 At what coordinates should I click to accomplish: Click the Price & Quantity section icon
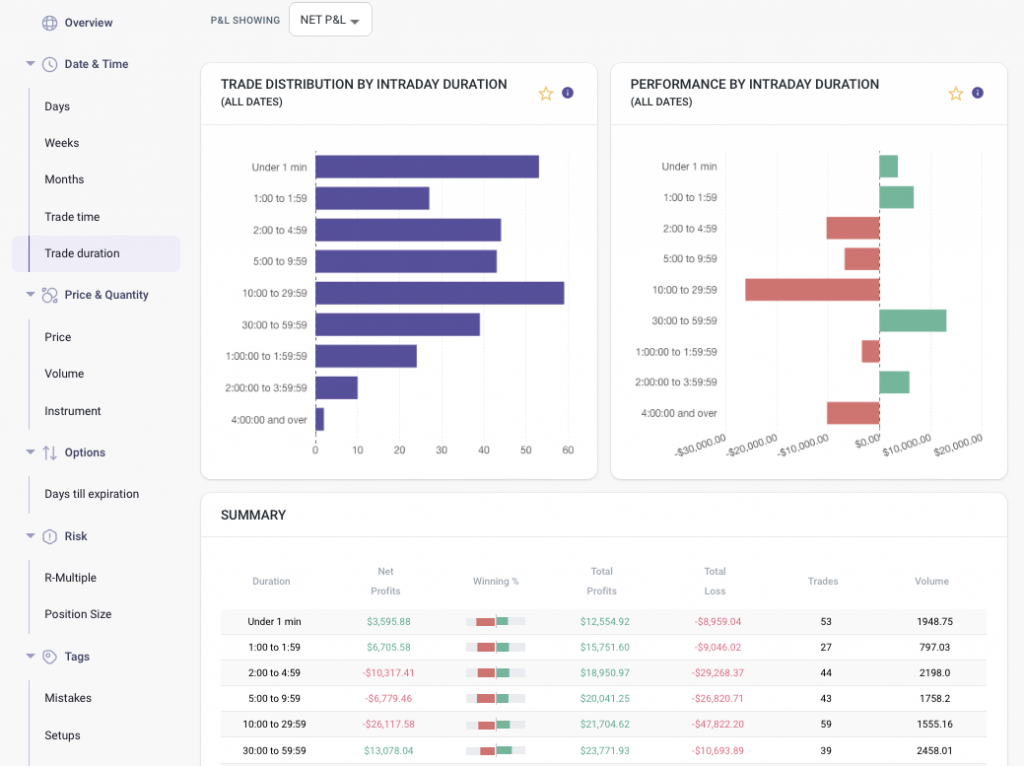[x=52, y=295]
